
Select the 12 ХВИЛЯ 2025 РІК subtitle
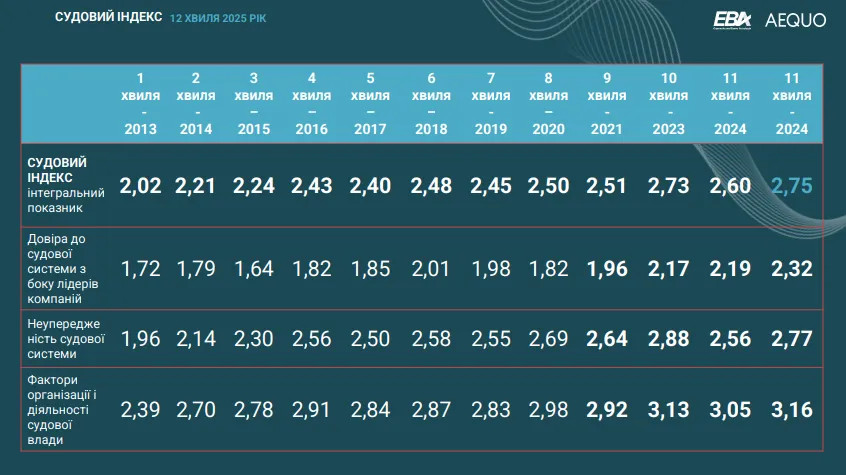pos(218,19)
